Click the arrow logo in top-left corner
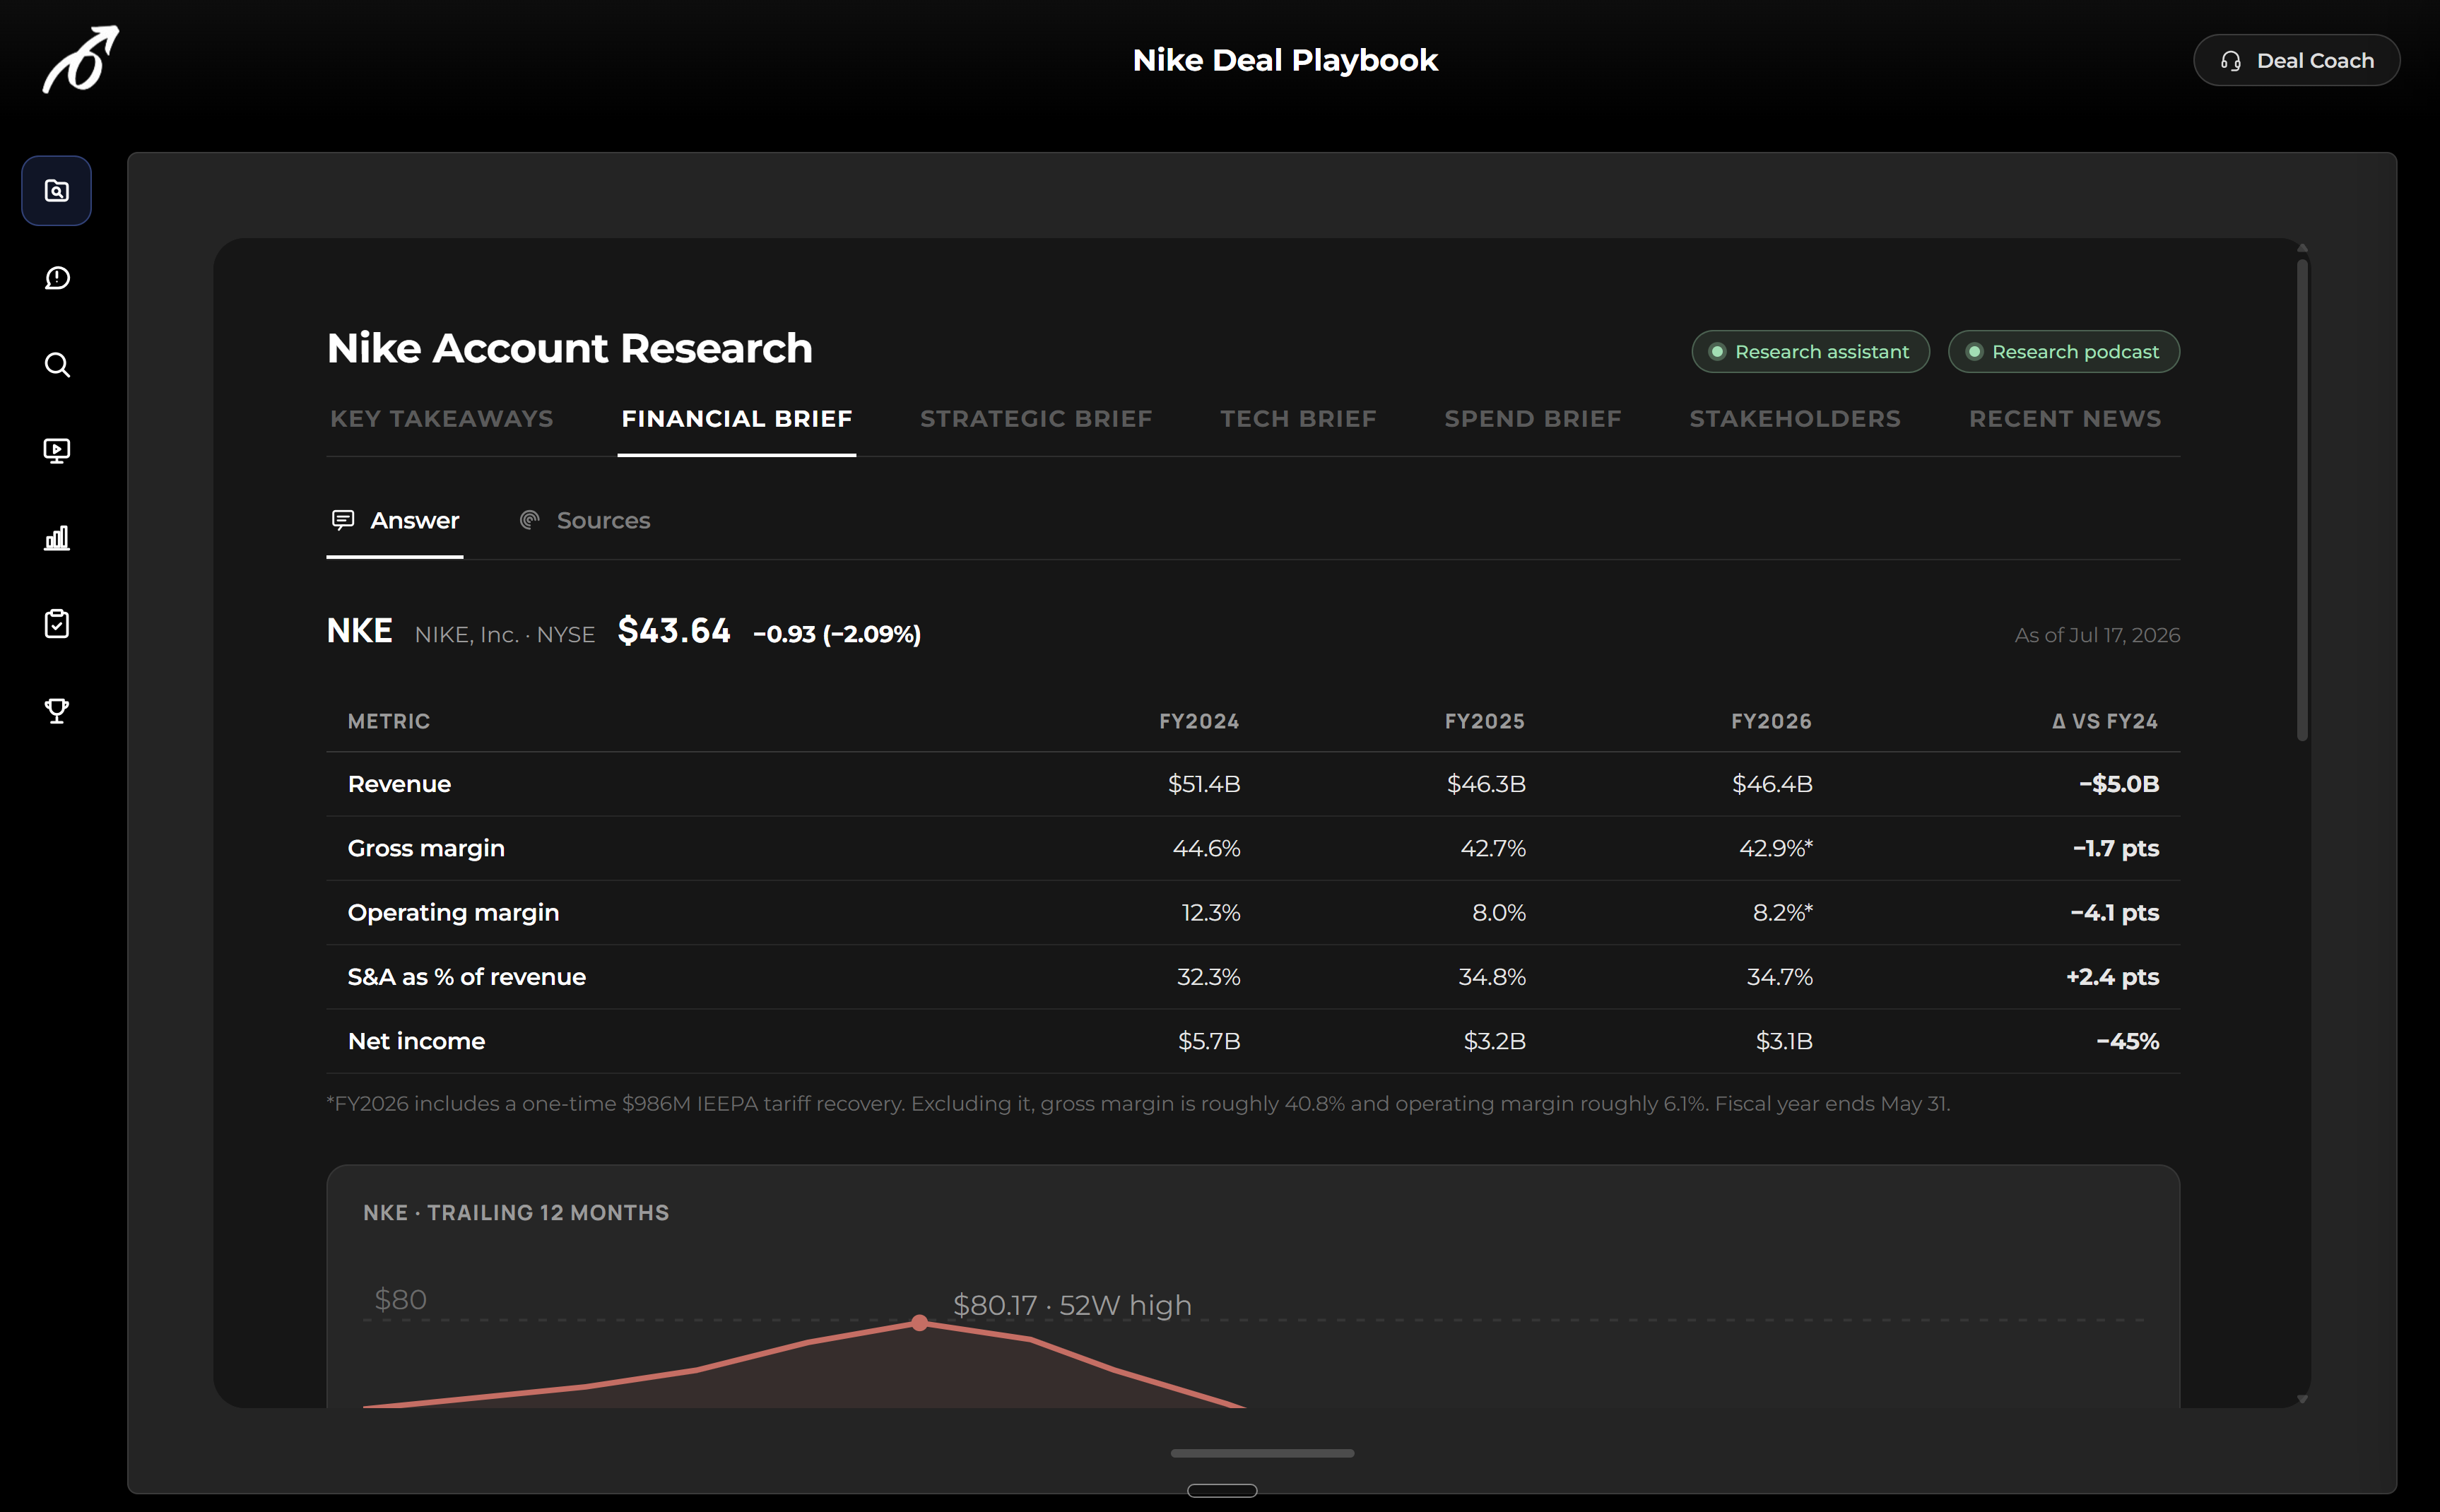 [x=80, y=60]
